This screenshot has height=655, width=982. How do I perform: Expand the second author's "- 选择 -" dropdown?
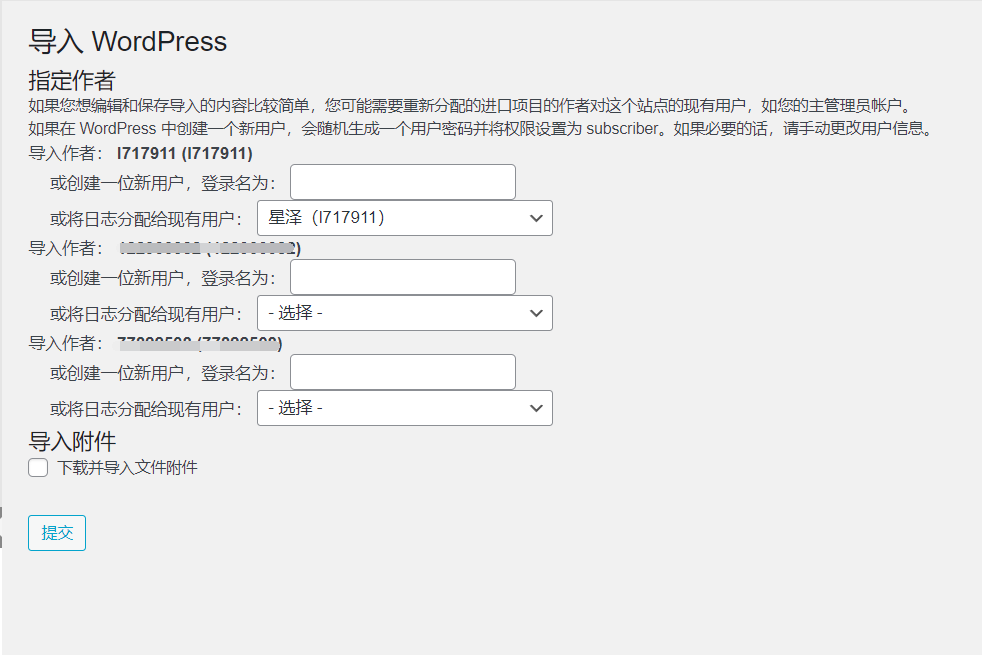(x=404, y=313)
